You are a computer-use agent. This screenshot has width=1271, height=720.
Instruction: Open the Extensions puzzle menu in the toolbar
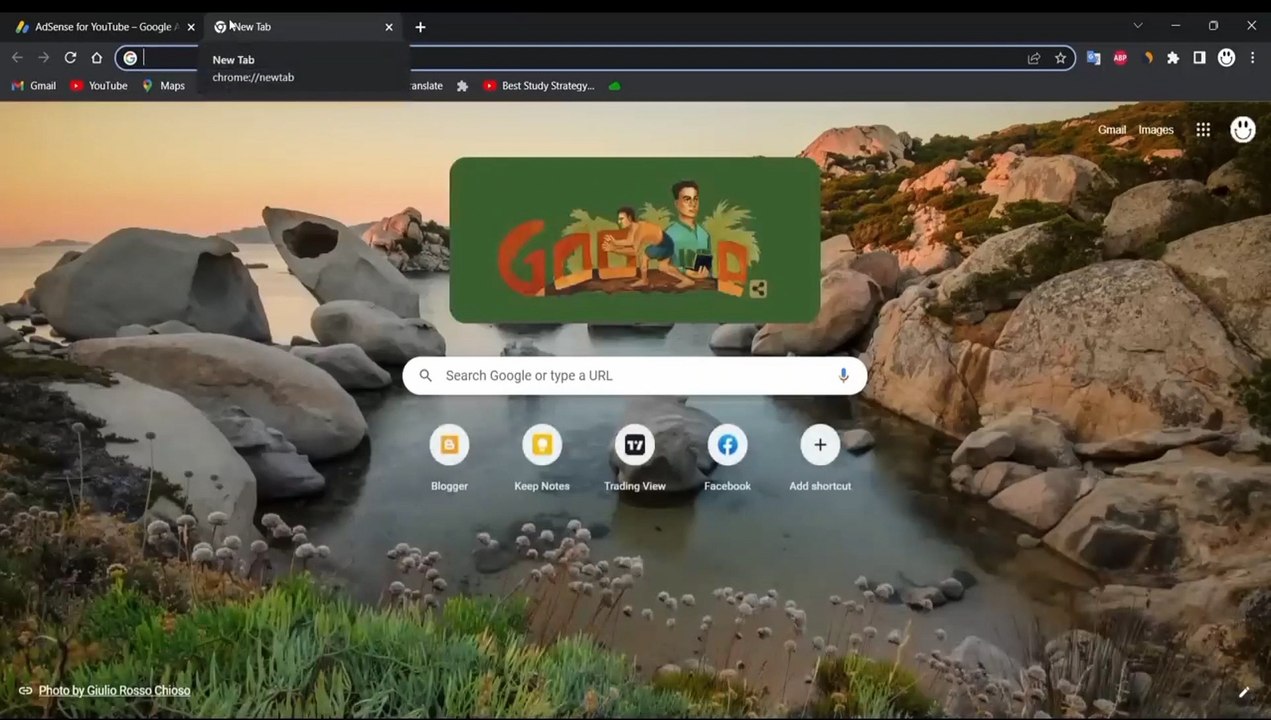pyautogui.click(x=1173, y=58)
